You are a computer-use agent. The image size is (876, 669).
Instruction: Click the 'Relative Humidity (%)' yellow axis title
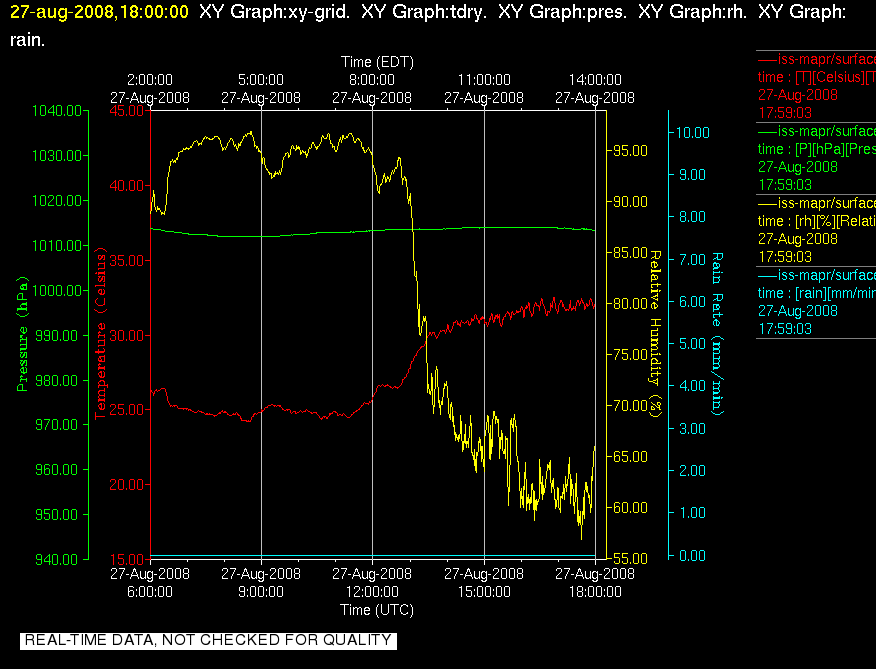(655, 334)
